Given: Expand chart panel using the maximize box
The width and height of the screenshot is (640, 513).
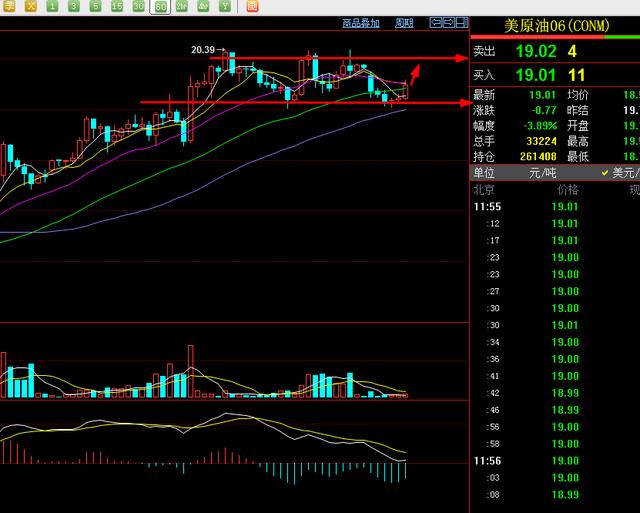Looking at the screenshot, I should 461,22.
